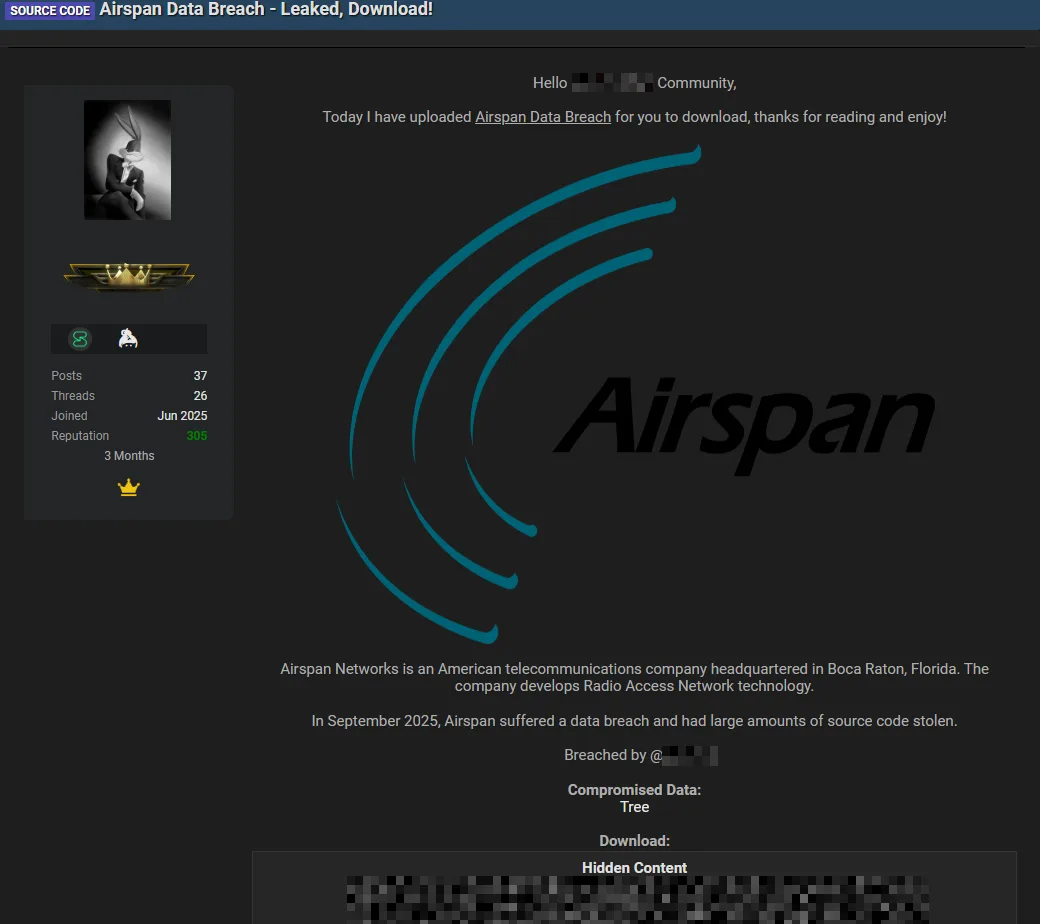Open the Airspan Data Breach link
Screen dimensions: 1040x924
coord(542,116)
